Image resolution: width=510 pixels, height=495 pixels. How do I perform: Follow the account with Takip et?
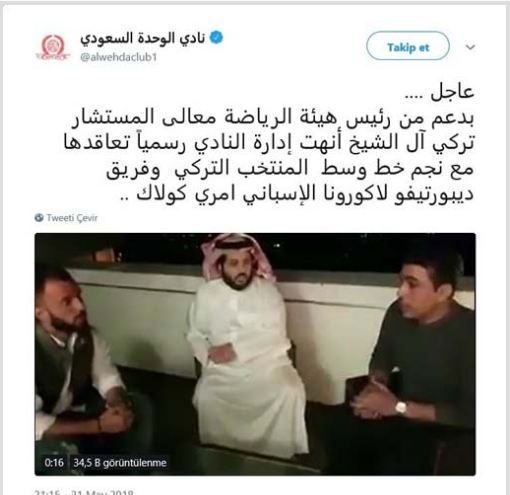click(x=408, y=46)
